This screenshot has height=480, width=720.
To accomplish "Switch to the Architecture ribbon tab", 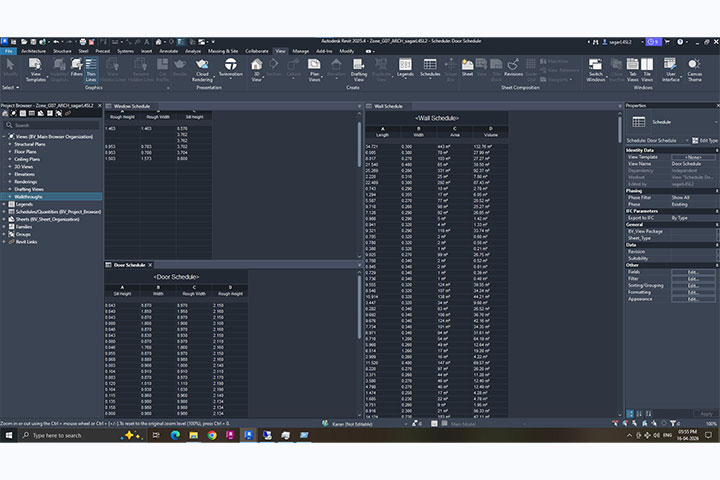I will tap(34, 51).
